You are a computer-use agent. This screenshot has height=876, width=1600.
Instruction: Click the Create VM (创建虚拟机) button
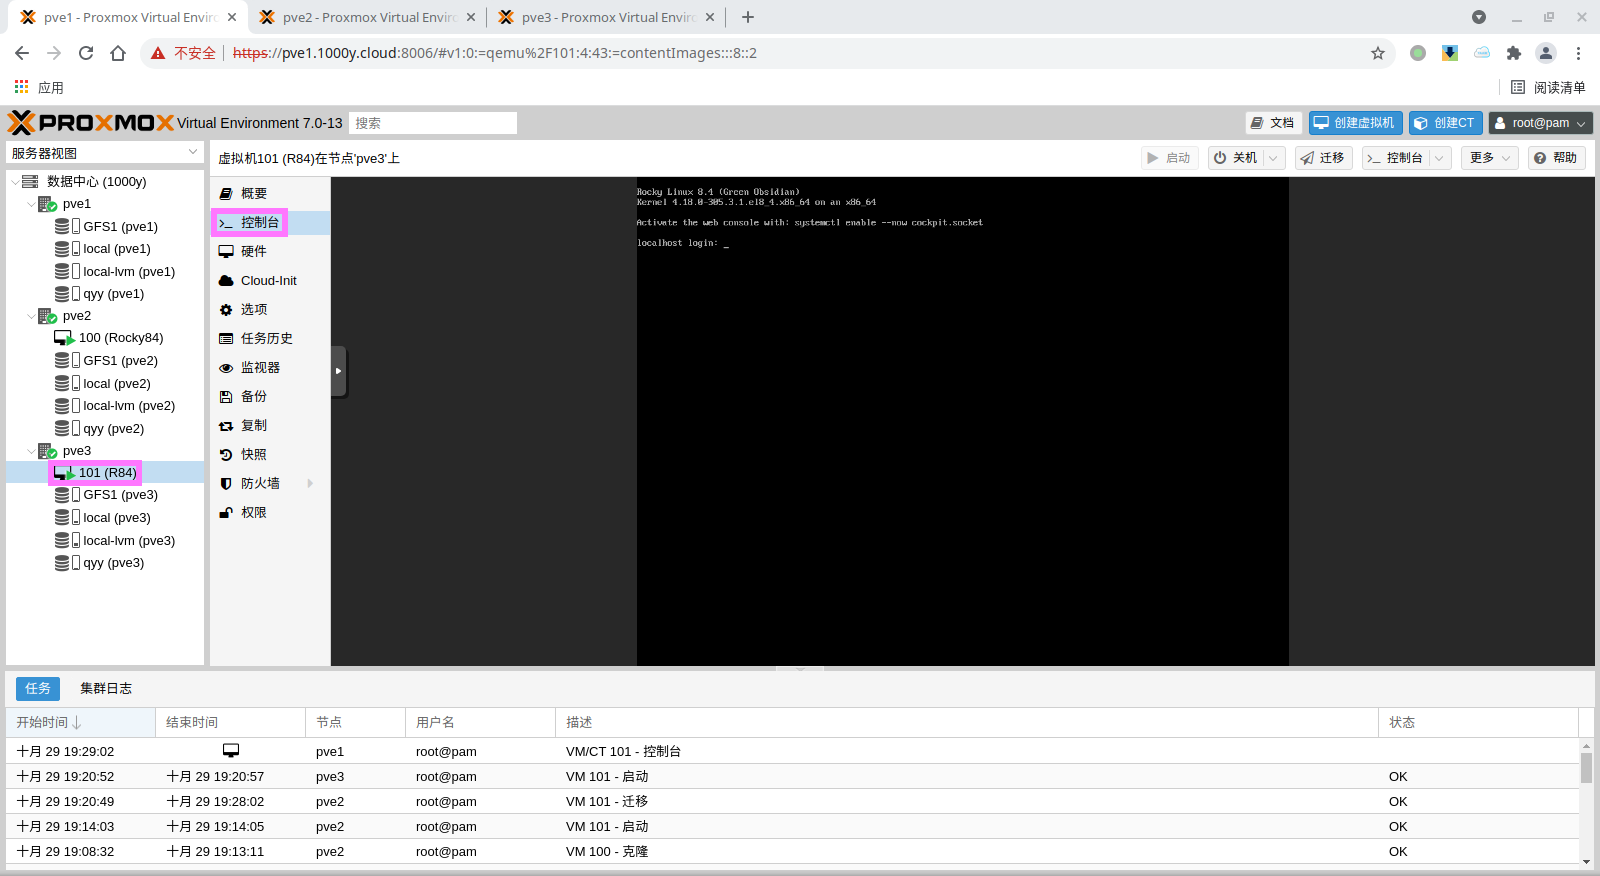[1355, 123]
